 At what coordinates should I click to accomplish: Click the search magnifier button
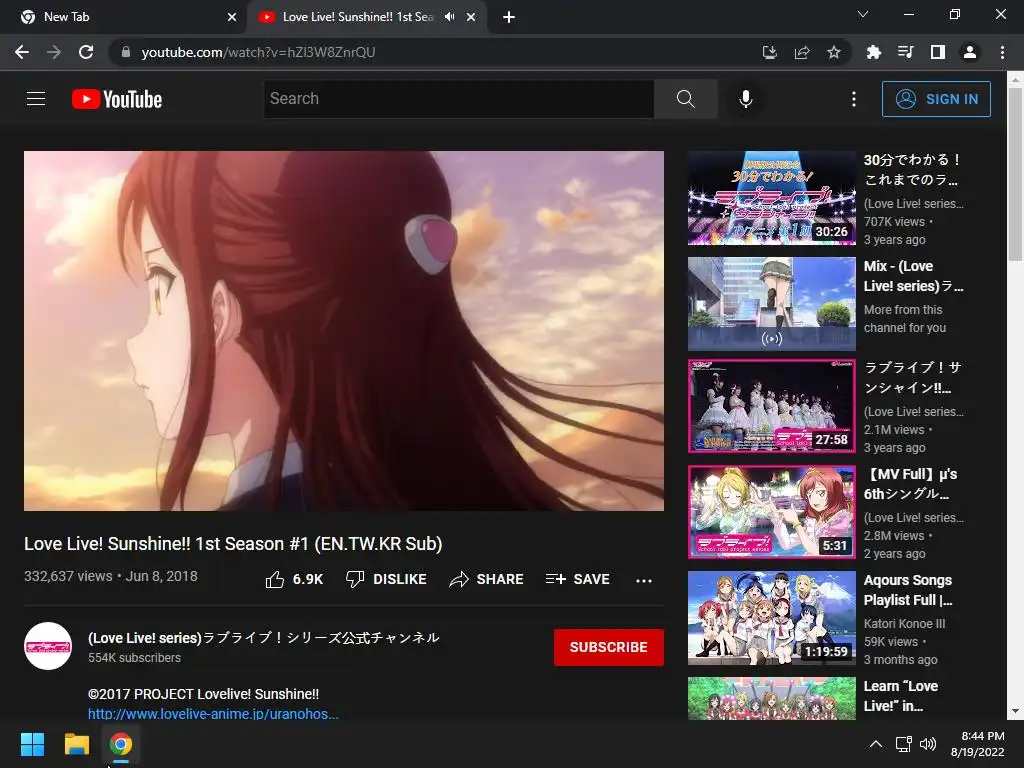tap(685, 99)
